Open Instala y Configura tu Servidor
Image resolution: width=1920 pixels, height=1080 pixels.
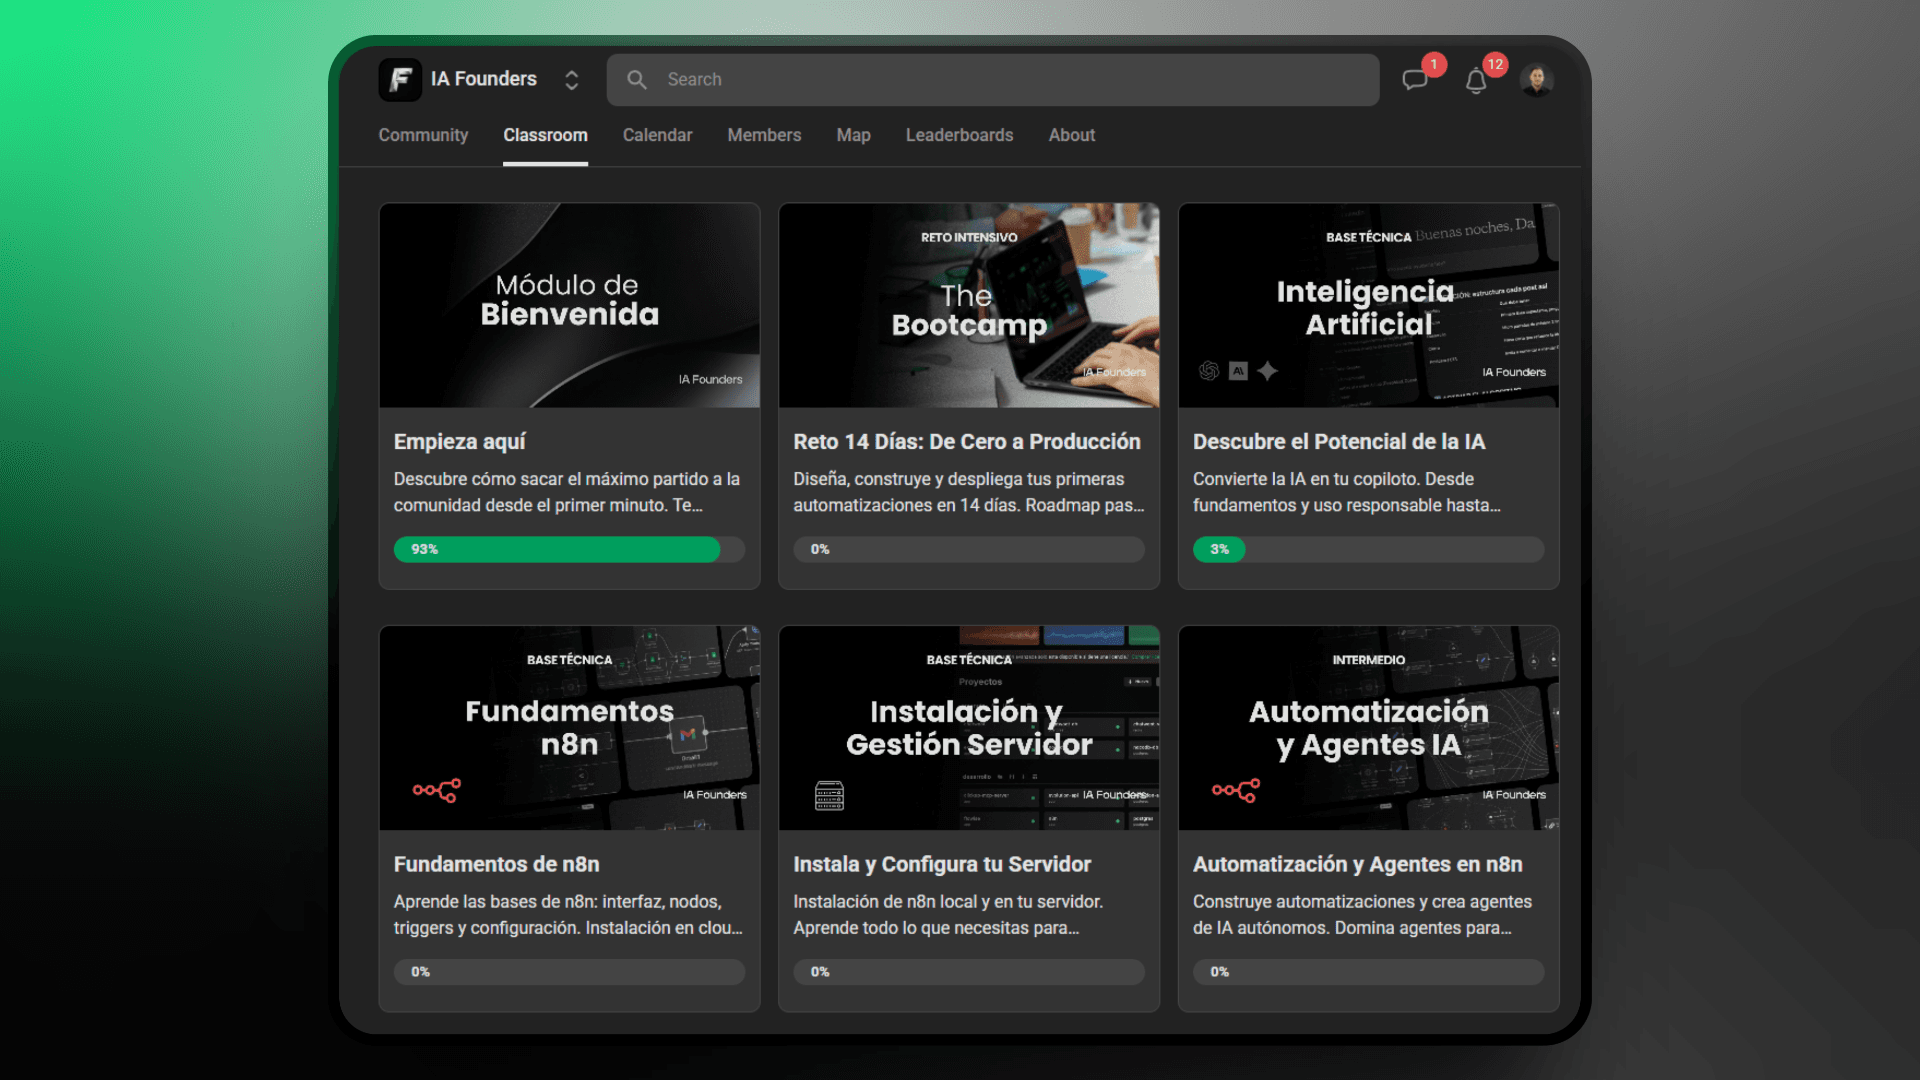941,864
